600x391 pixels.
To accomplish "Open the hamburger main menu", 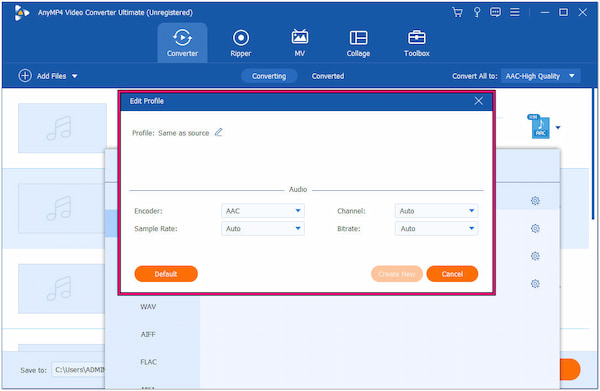I will click(x=515, y=12).
